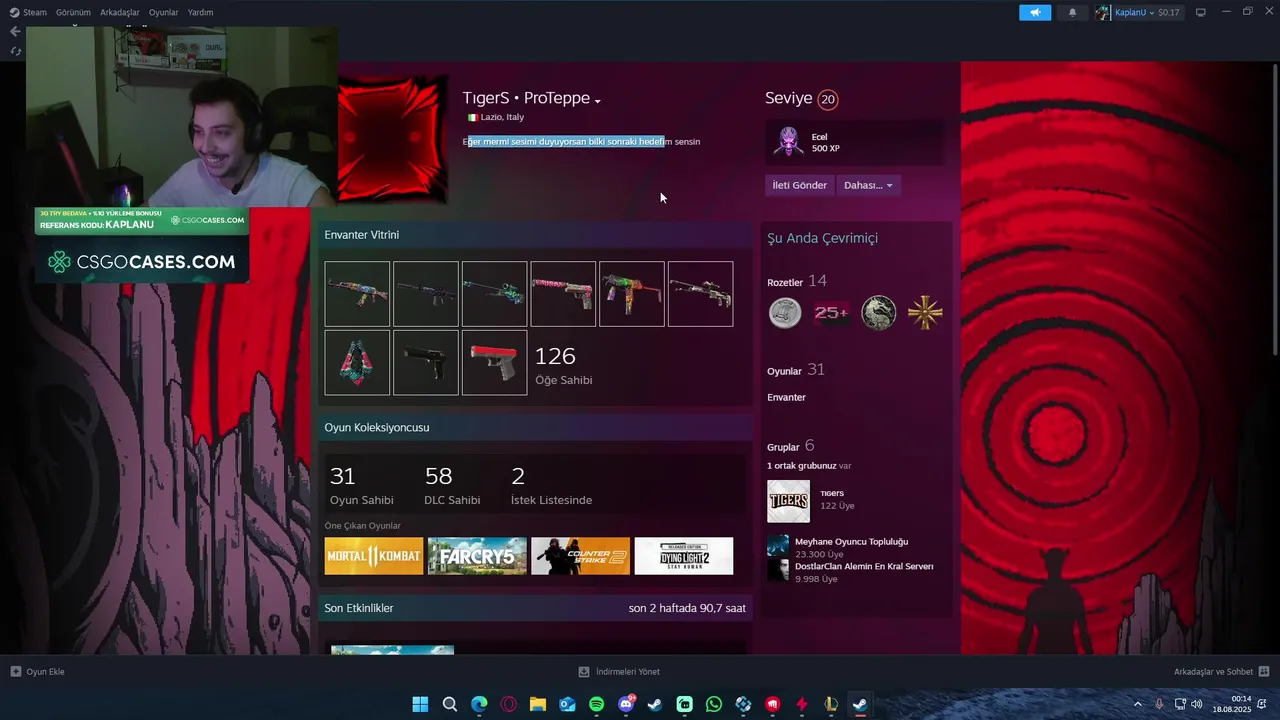This screenshot has height=720, width=1280.
Task: Open the second rifle skin in showcase
Action: point(426,294)
